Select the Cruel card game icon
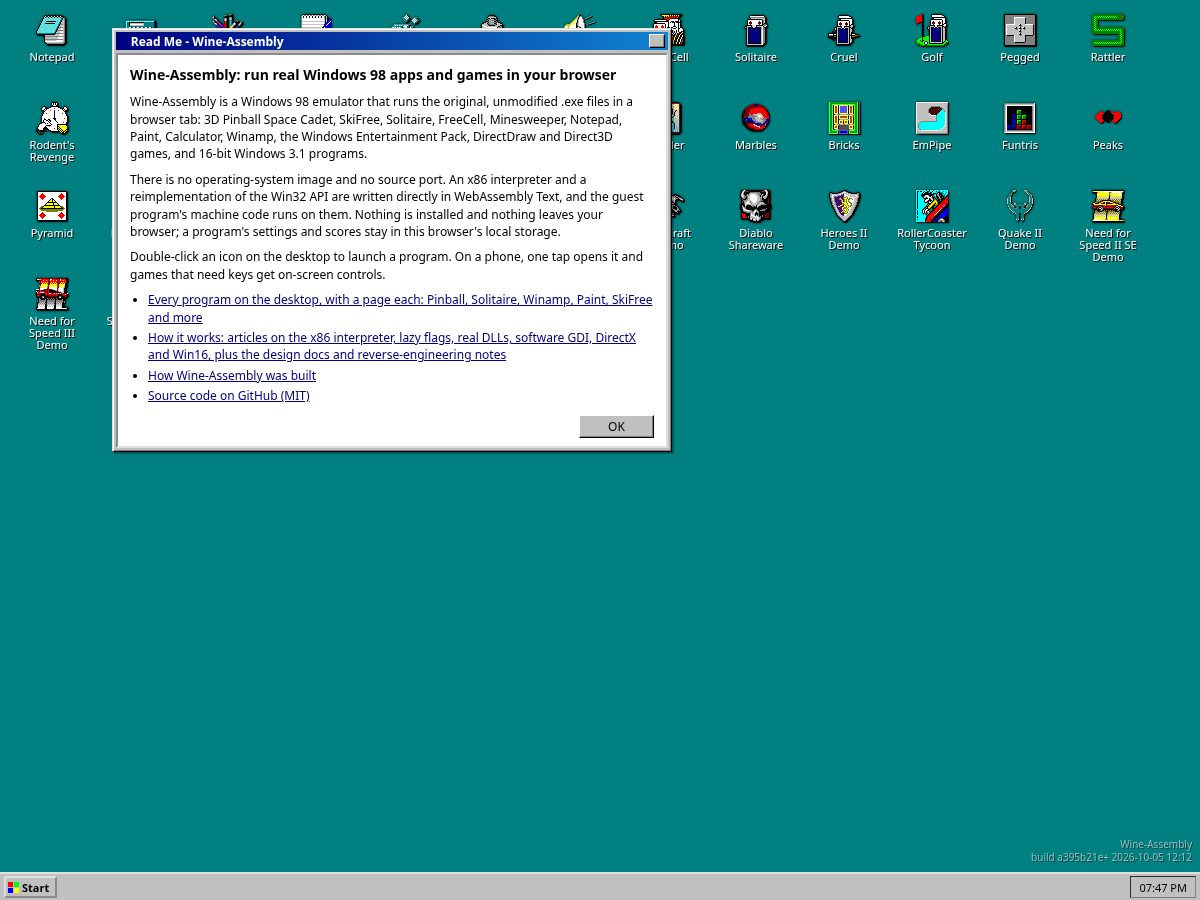Image resolution: width=1200 pixels, height=900 pixels. [844, 39]
